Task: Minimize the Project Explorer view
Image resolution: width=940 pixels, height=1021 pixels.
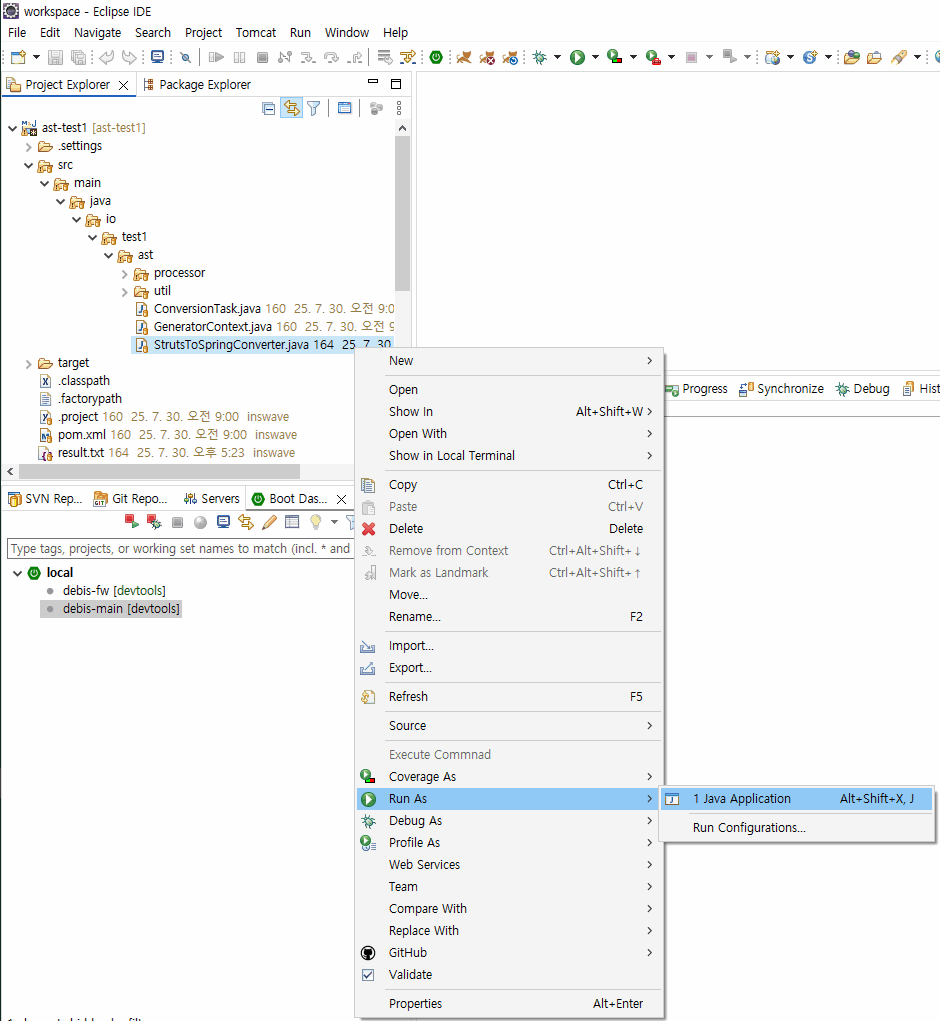Action: pos(373,82)
